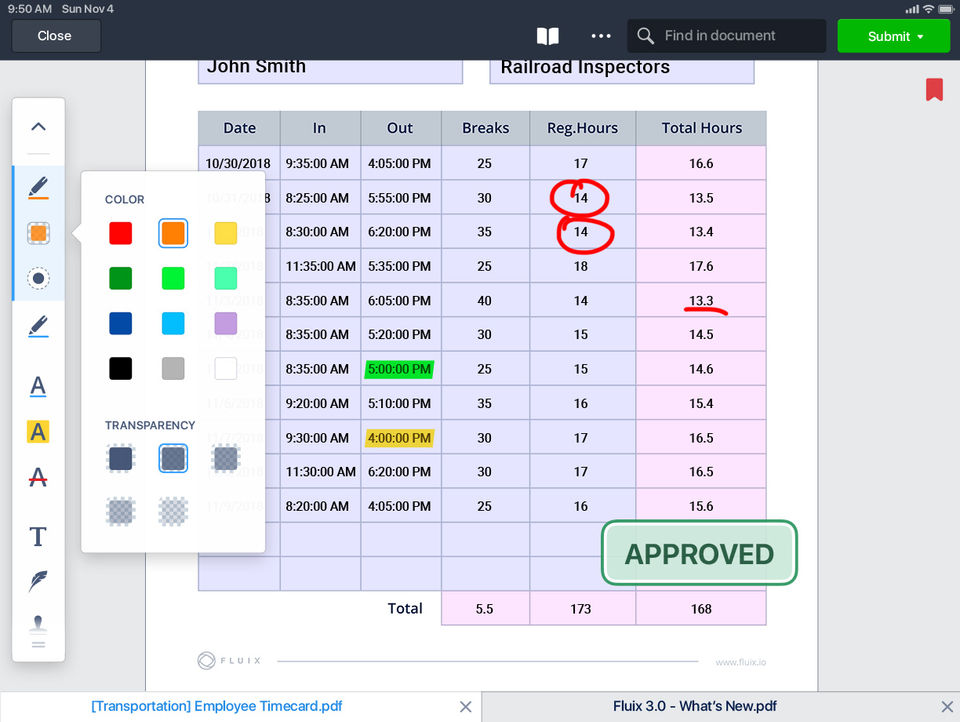Pick the dark blue color swatch
Viewport: 960px width, 722px height.
pyautogui.click(x=121, y=323)
